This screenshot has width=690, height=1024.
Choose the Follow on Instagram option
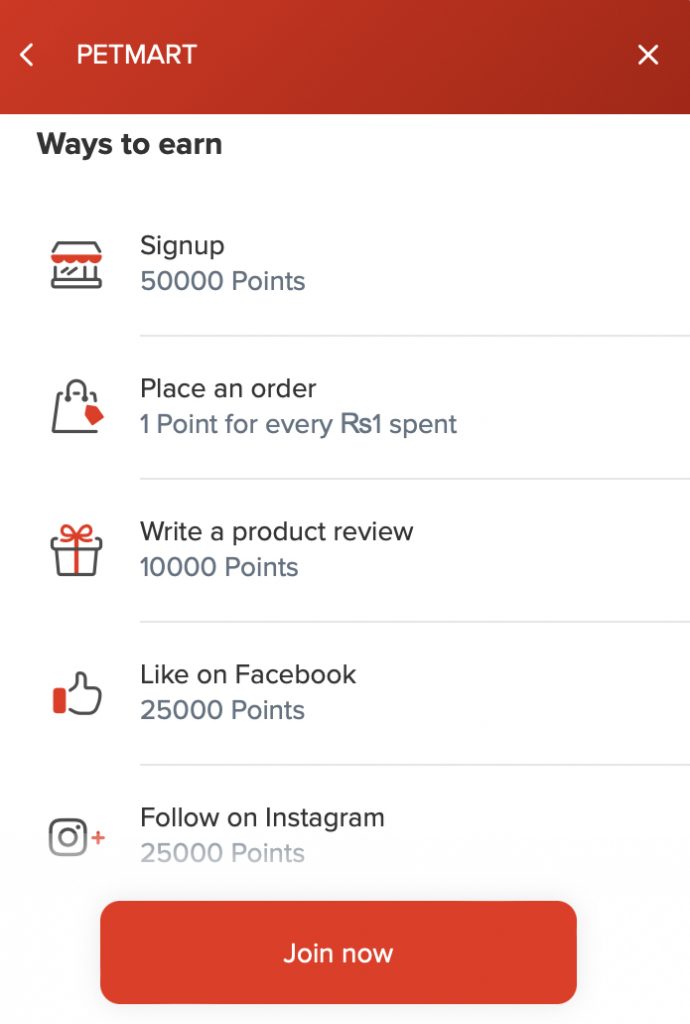(262, 818)
